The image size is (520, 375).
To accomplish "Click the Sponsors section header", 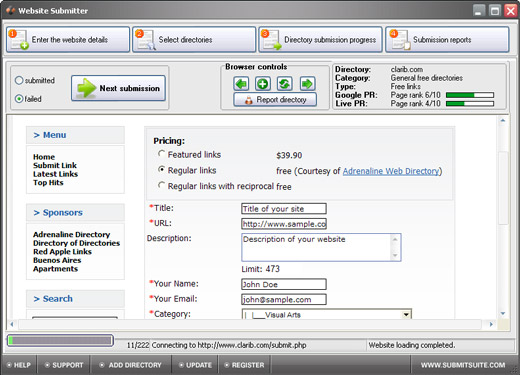I will 75,212.
